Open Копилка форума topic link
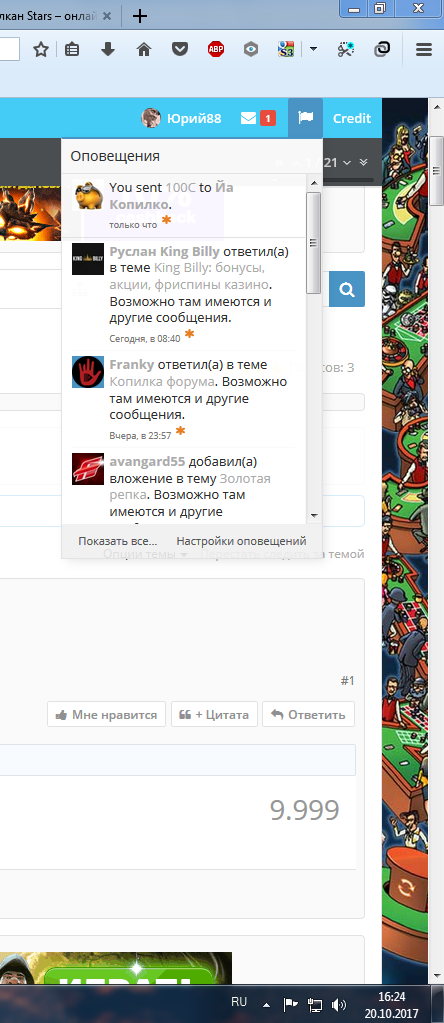The width and height of the screenshot is (444, 1023). (162, 381)
